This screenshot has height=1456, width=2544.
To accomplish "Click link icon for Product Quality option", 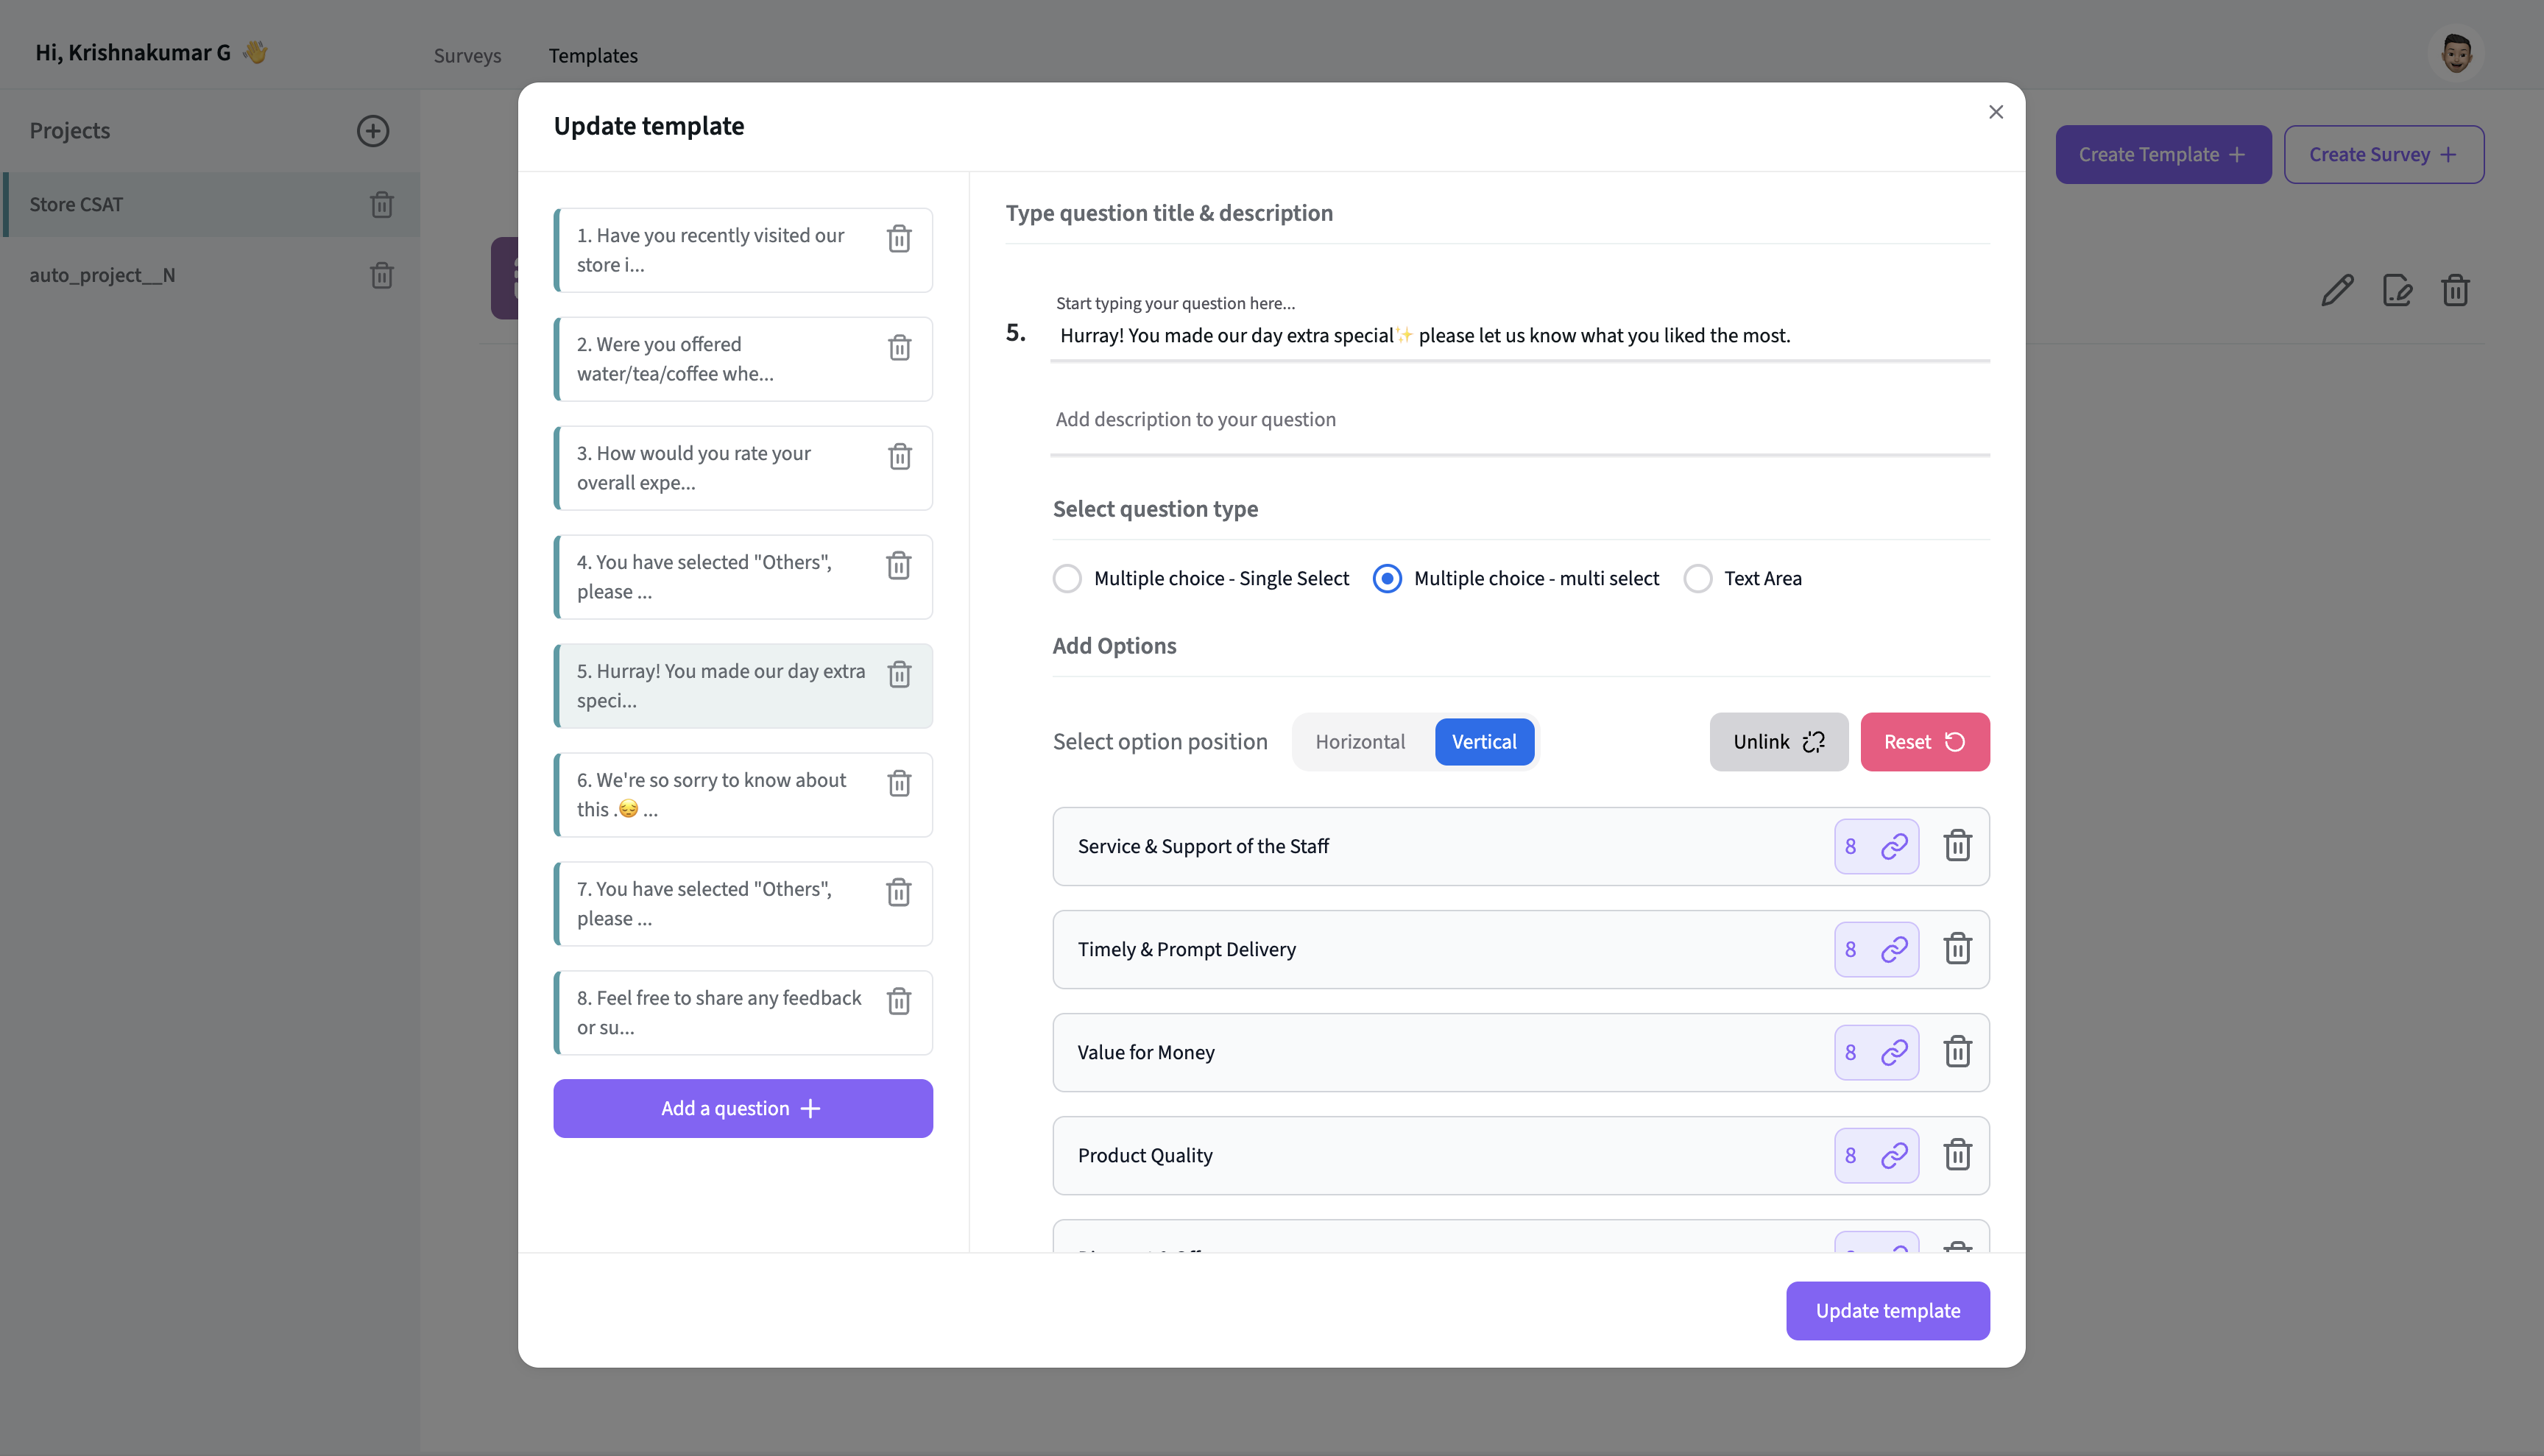I will tap(1893, 1156).
